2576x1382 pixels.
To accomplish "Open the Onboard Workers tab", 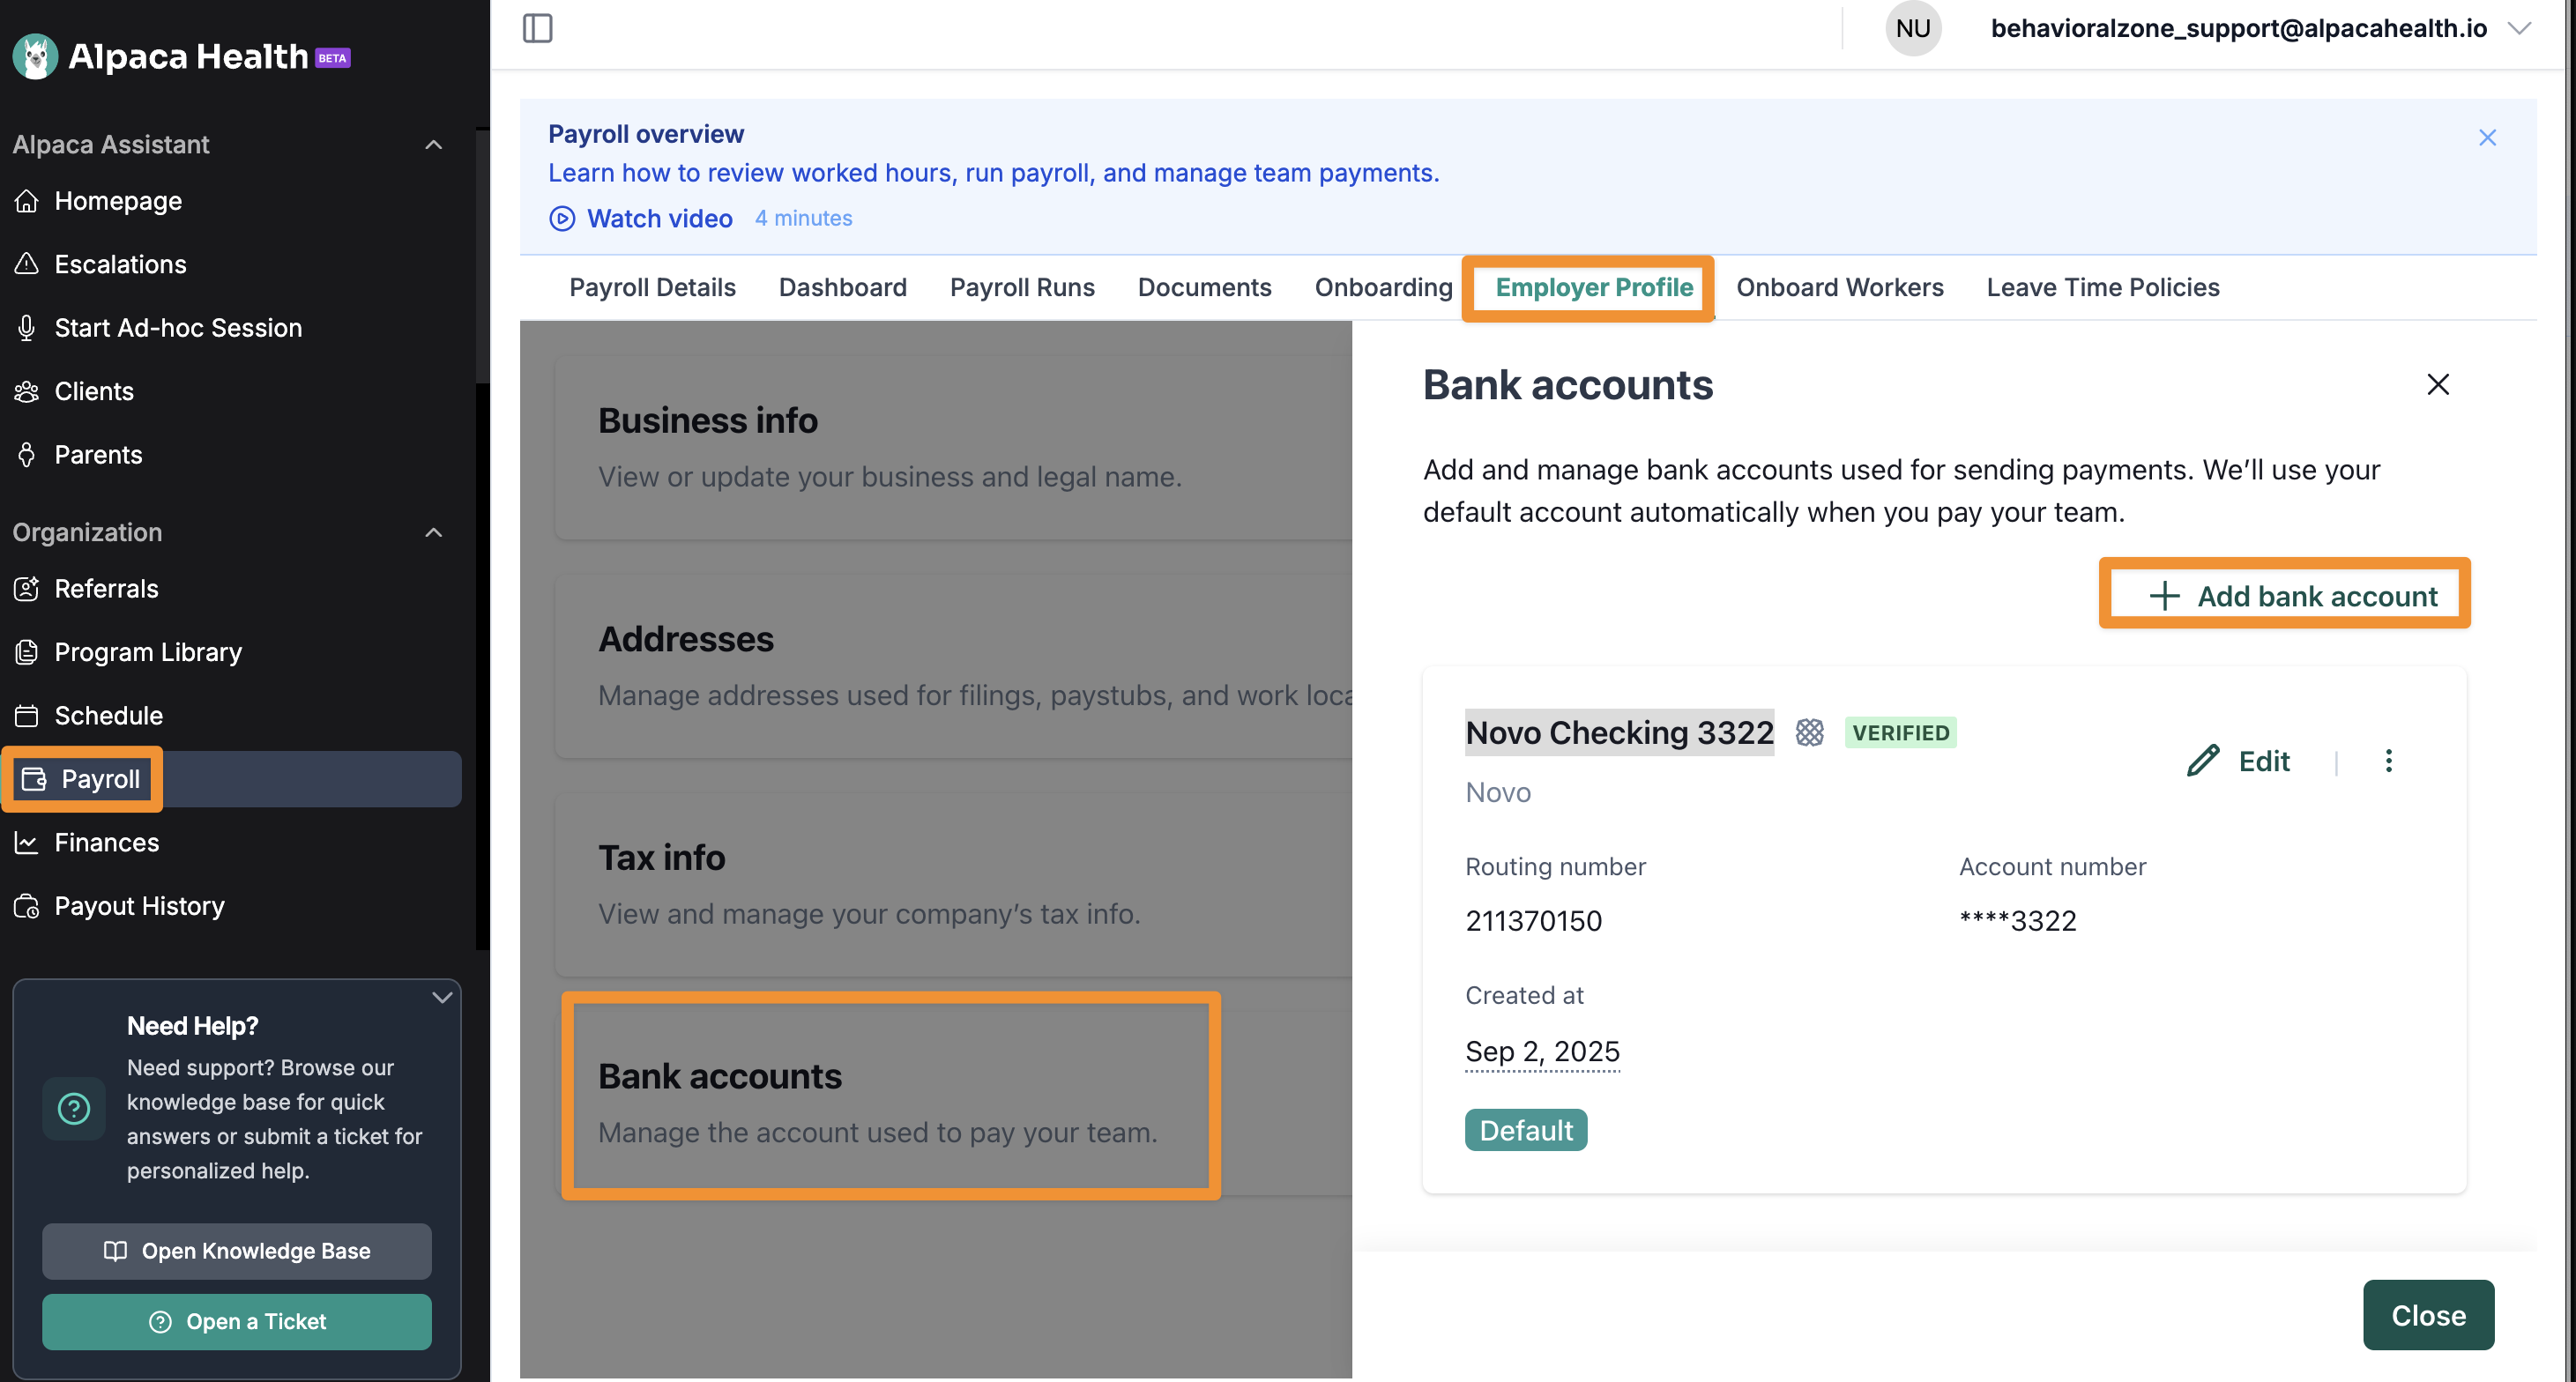I will pyautogui.click(x=1840, y=287).
